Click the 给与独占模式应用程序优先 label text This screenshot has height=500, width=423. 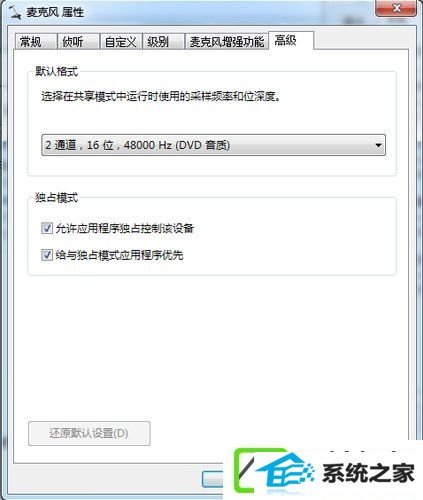click(x=119, y=255)
